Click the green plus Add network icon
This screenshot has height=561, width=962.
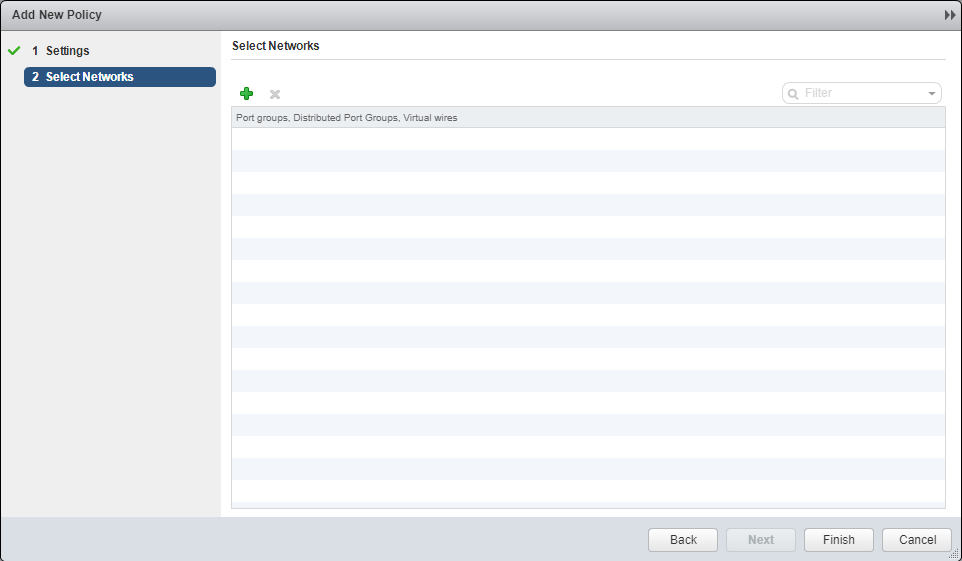[246, 93]
